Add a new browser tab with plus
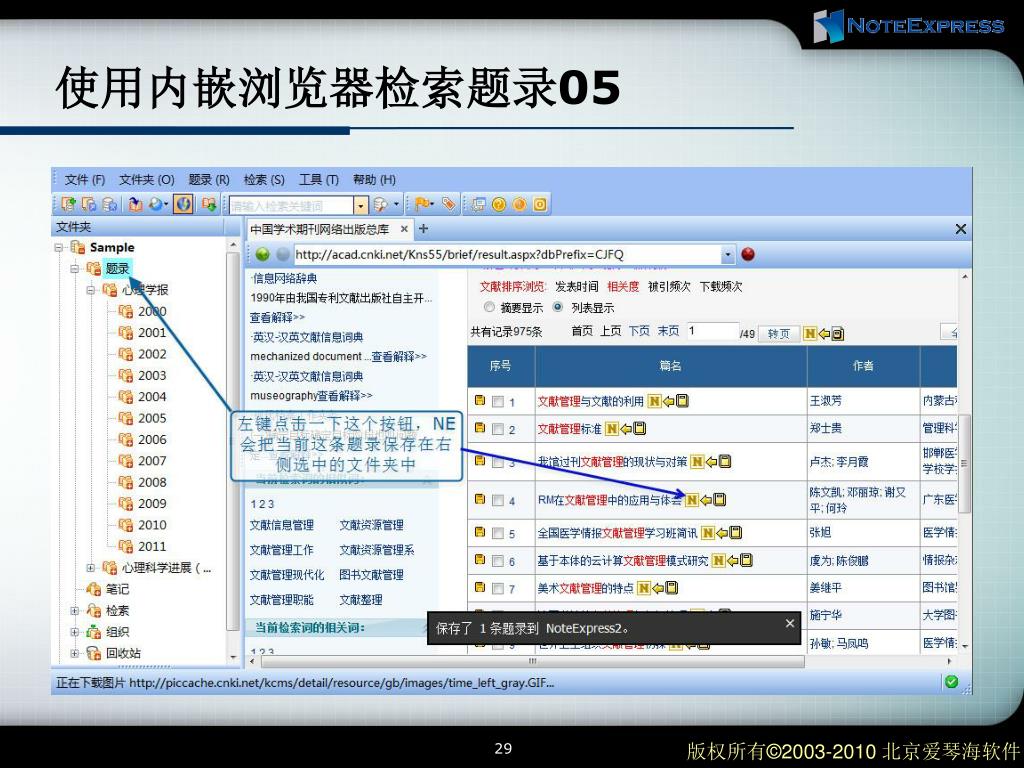 tap(423, 229)
